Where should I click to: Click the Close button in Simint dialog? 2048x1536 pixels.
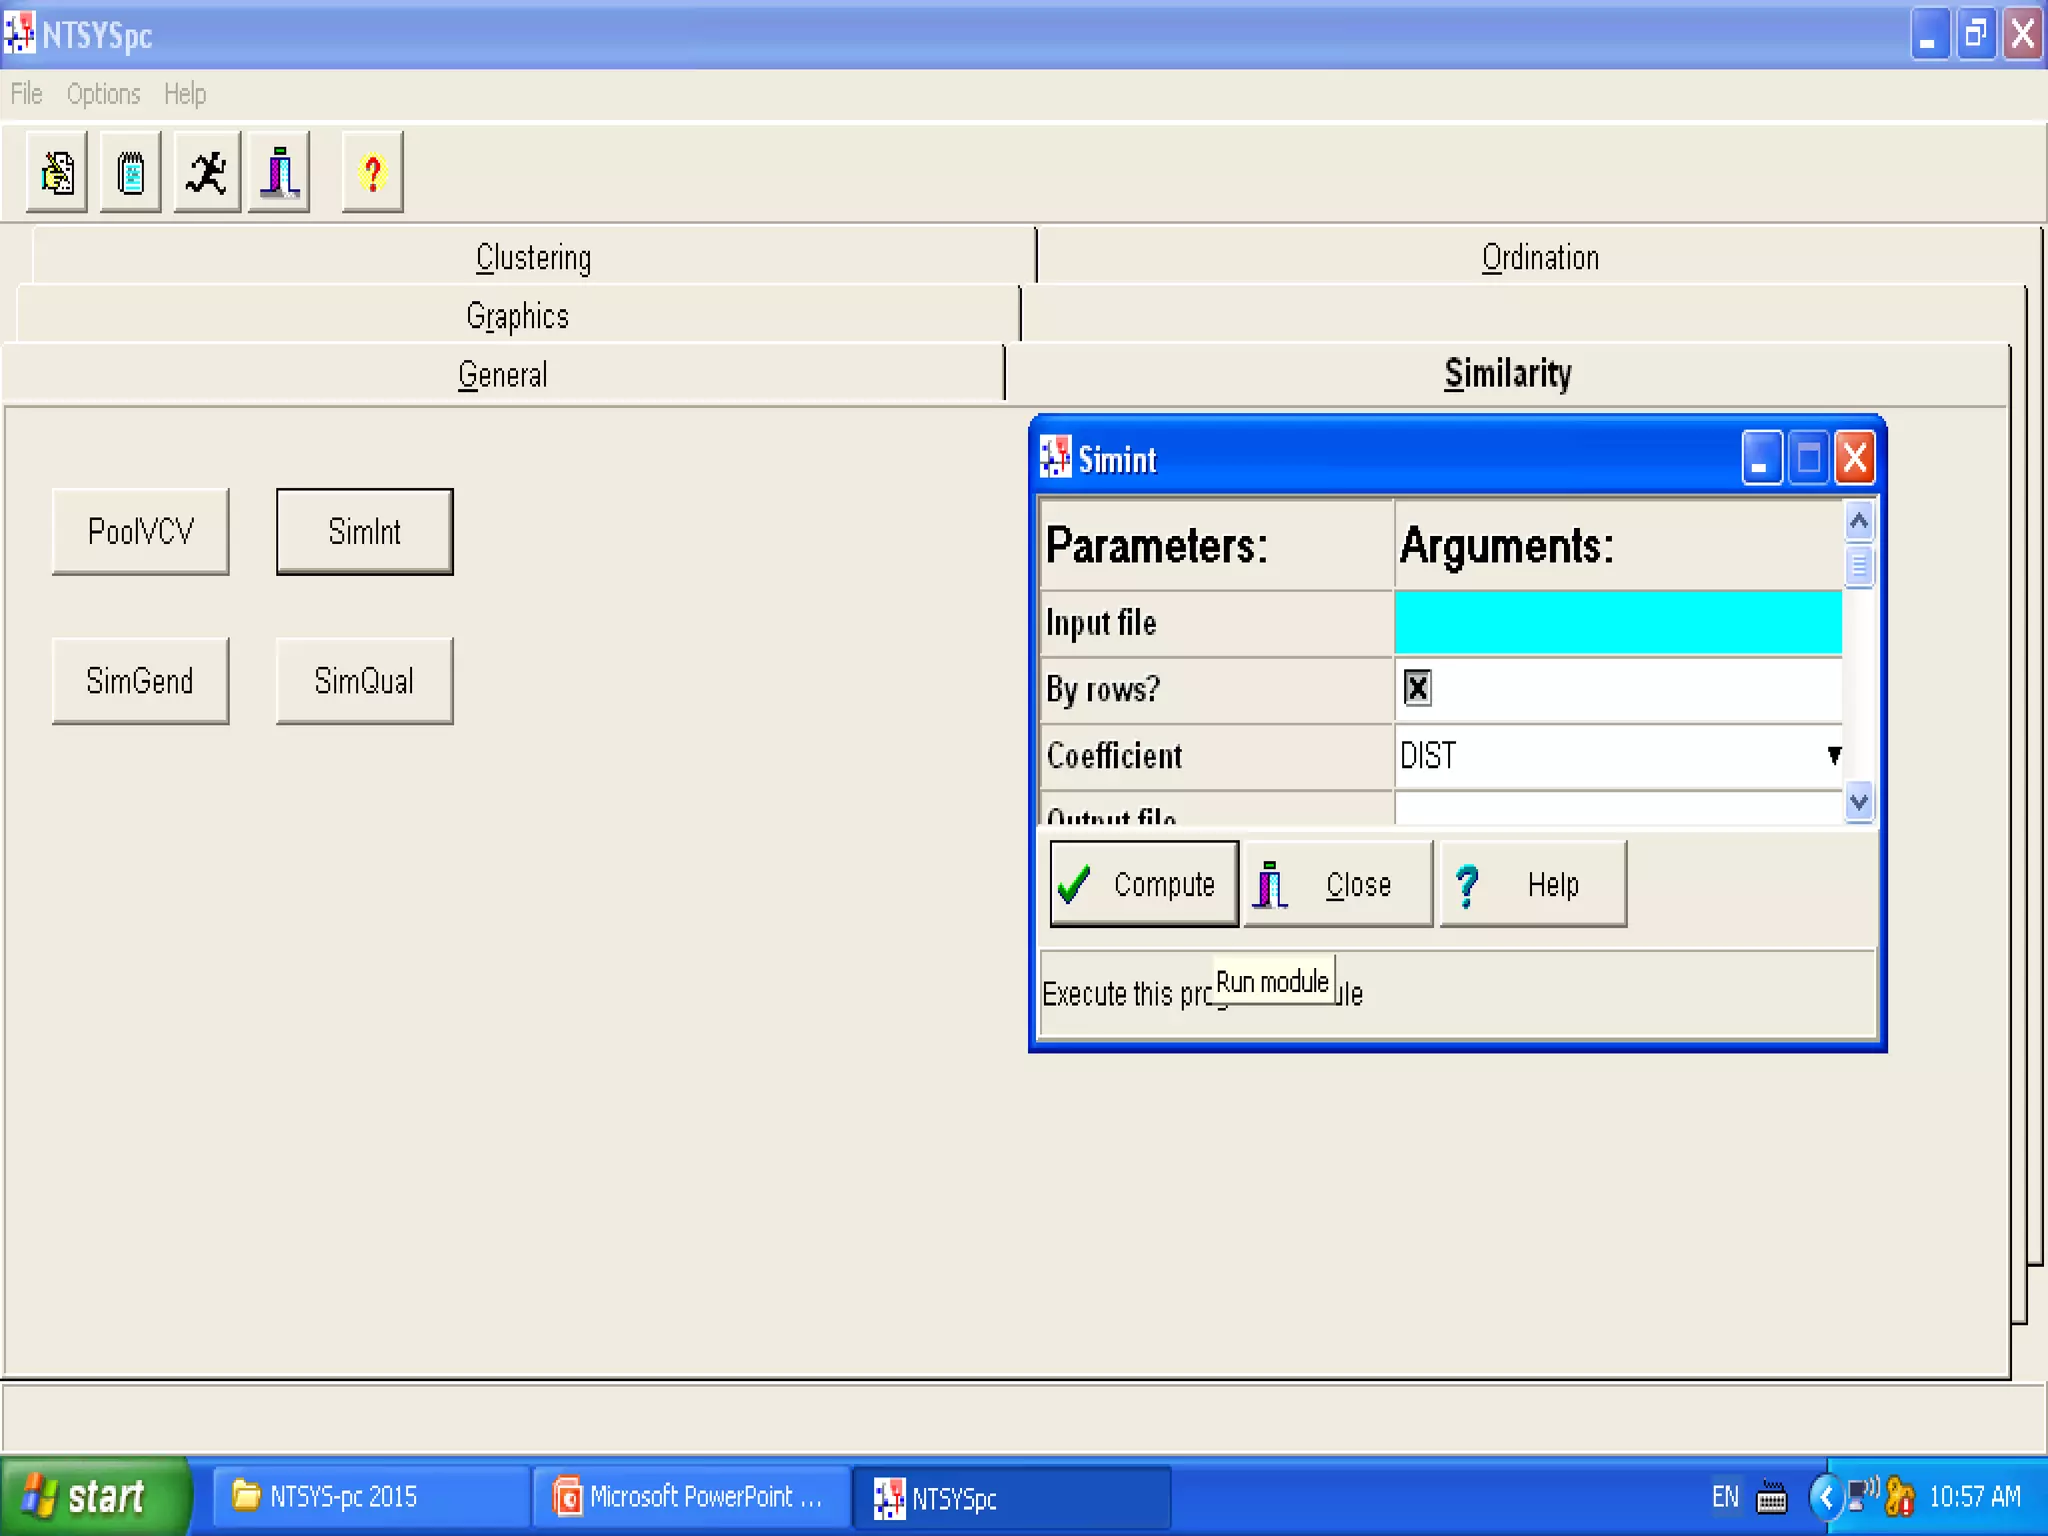(1337, 885)
